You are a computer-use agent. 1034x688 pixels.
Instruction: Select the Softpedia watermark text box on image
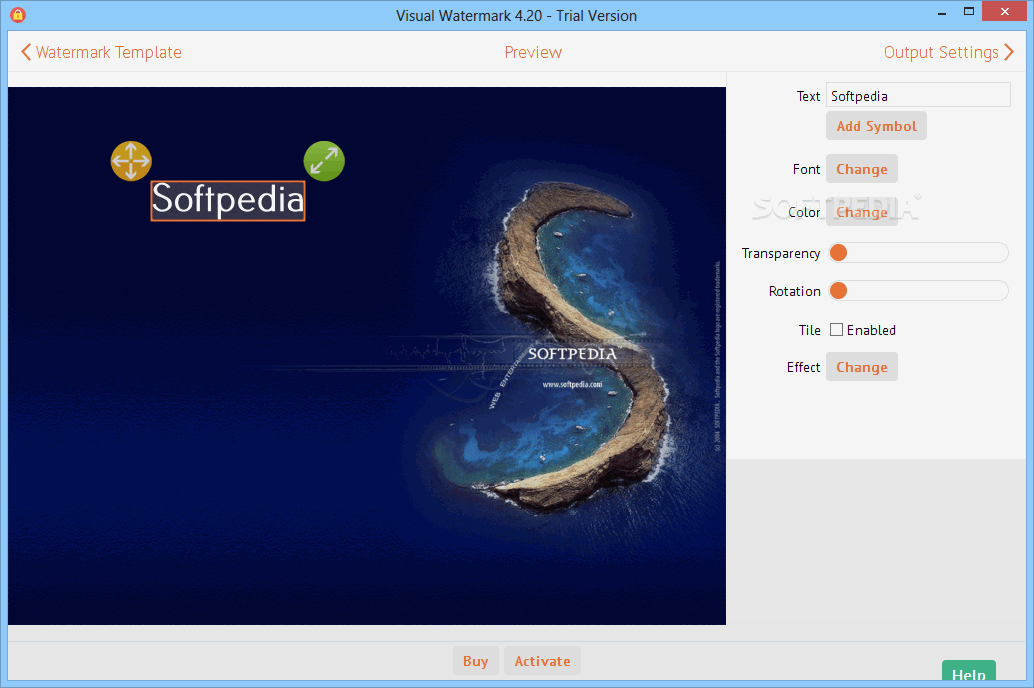228,201
